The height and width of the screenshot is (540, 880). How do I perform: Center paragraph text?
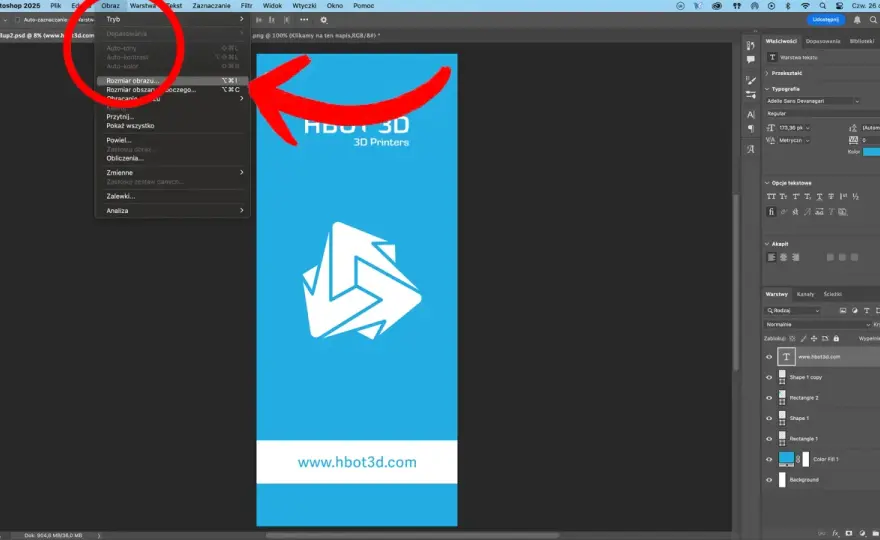tap(783, 257)
